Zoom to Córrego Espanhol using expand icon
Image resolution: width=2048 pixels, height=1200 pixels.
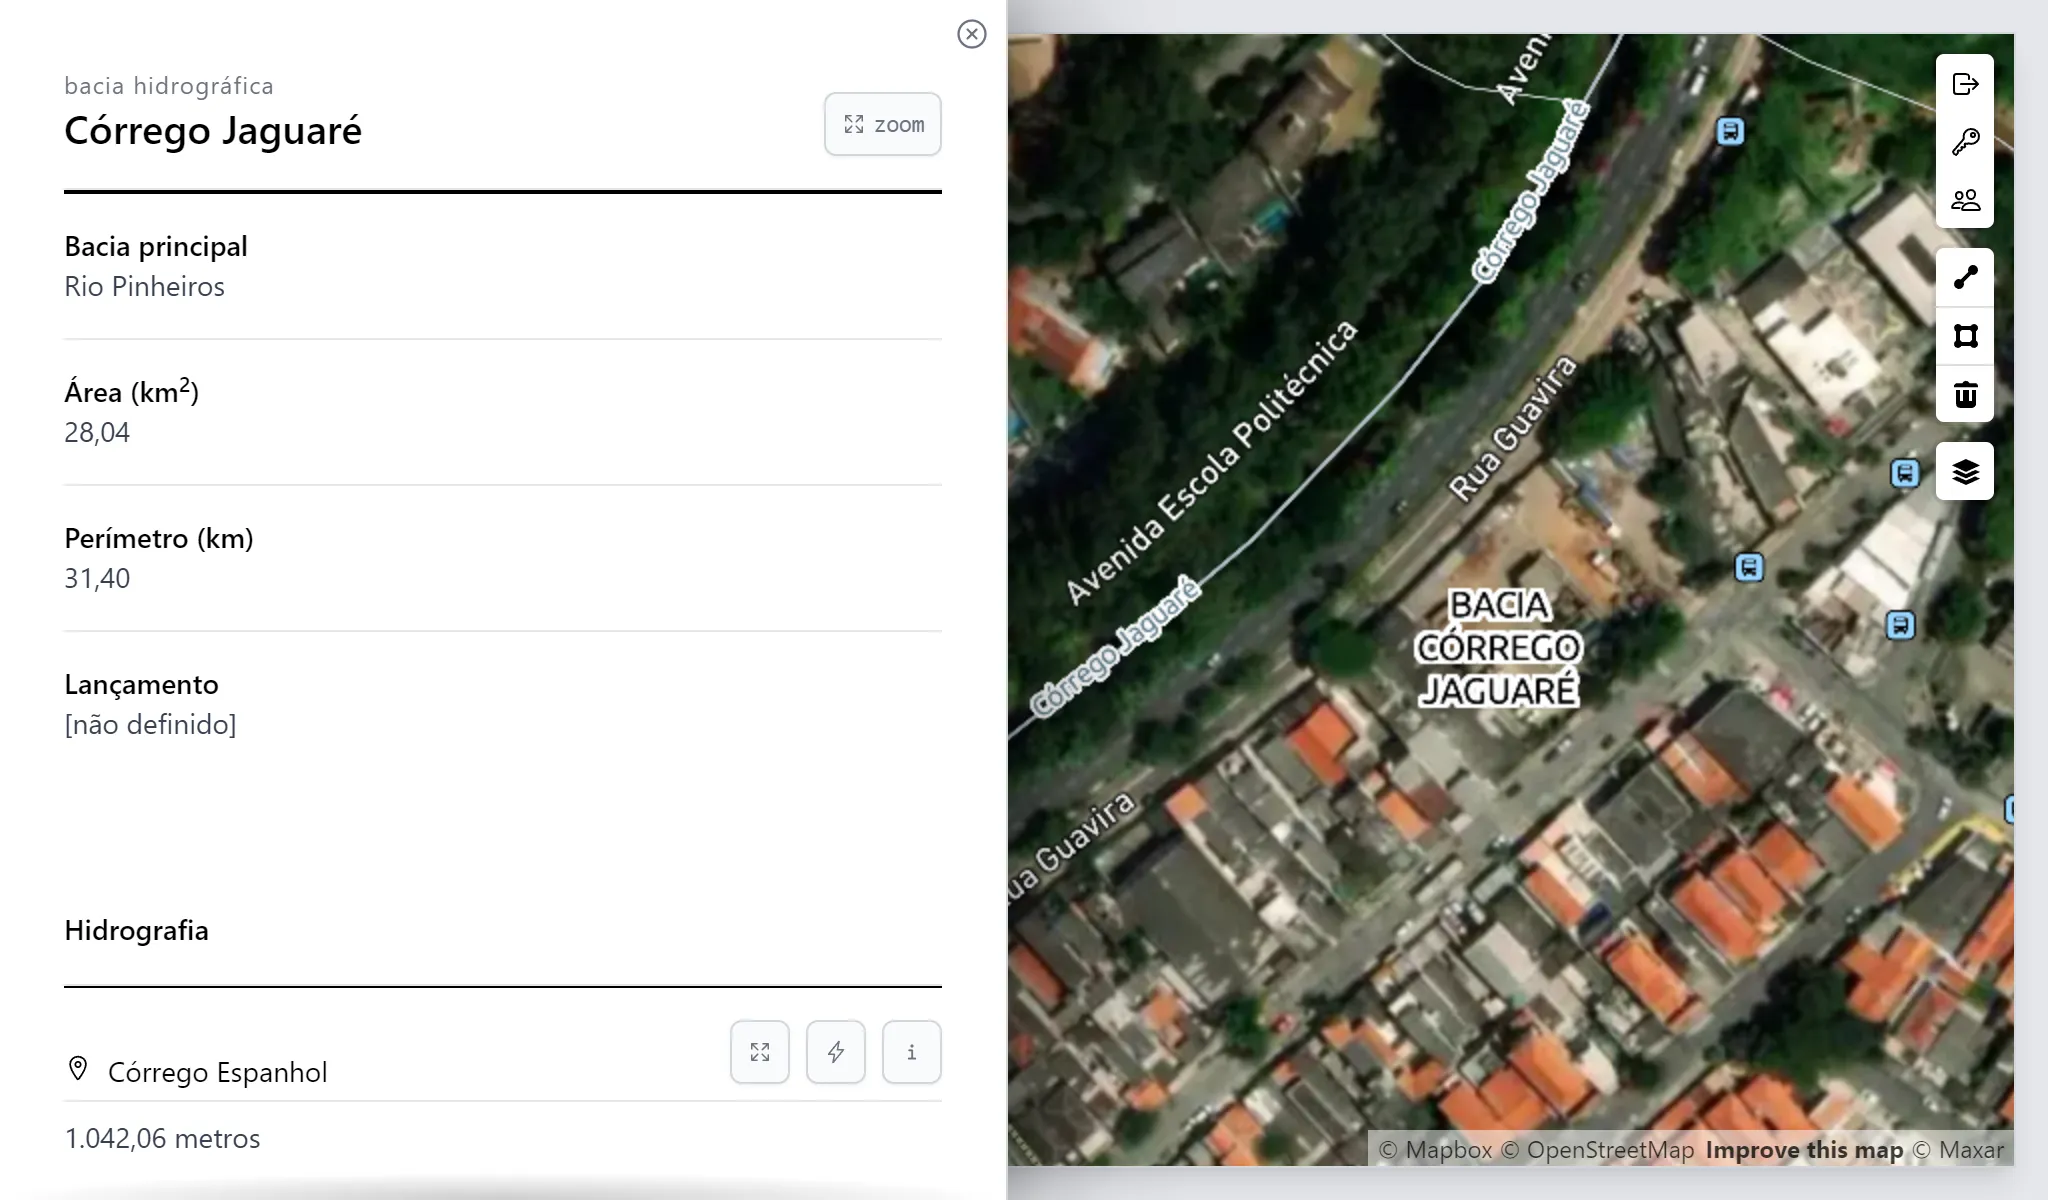(x=760, y=1052)
